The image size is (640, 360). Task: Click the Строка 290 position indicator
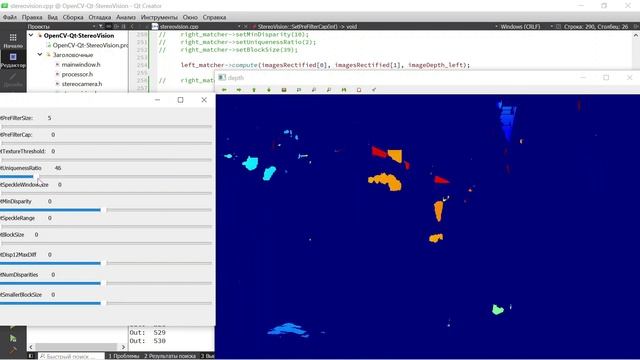(596, 27)
